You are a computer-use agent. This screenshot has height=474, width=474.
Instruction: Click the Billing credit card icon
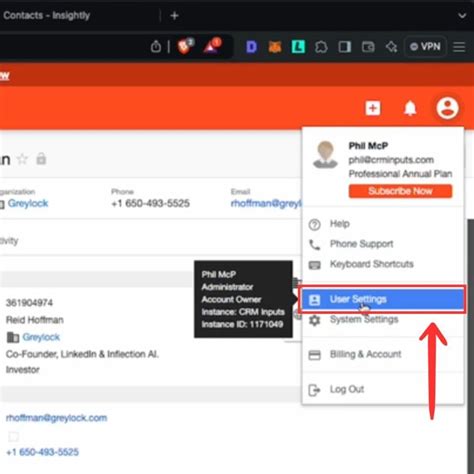(314, 355)
